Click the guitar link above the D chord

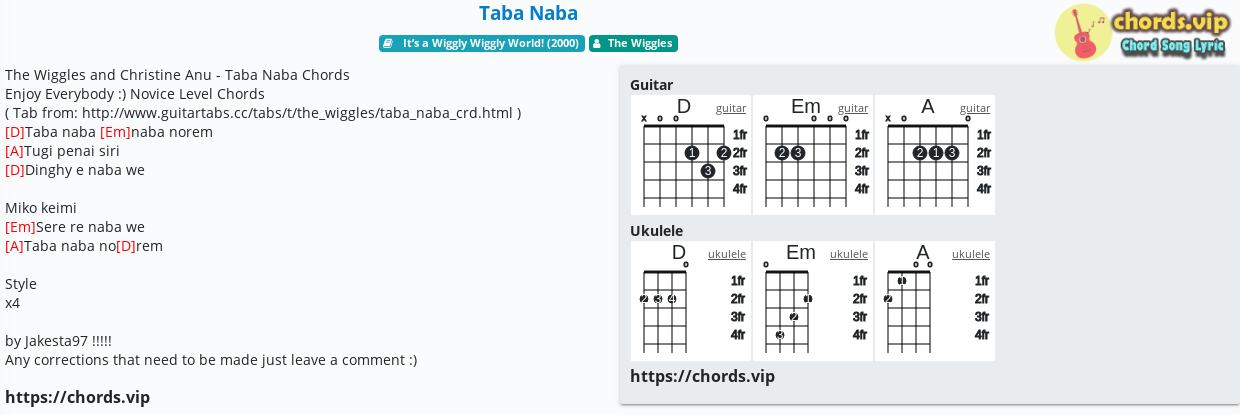pos(731,108)
